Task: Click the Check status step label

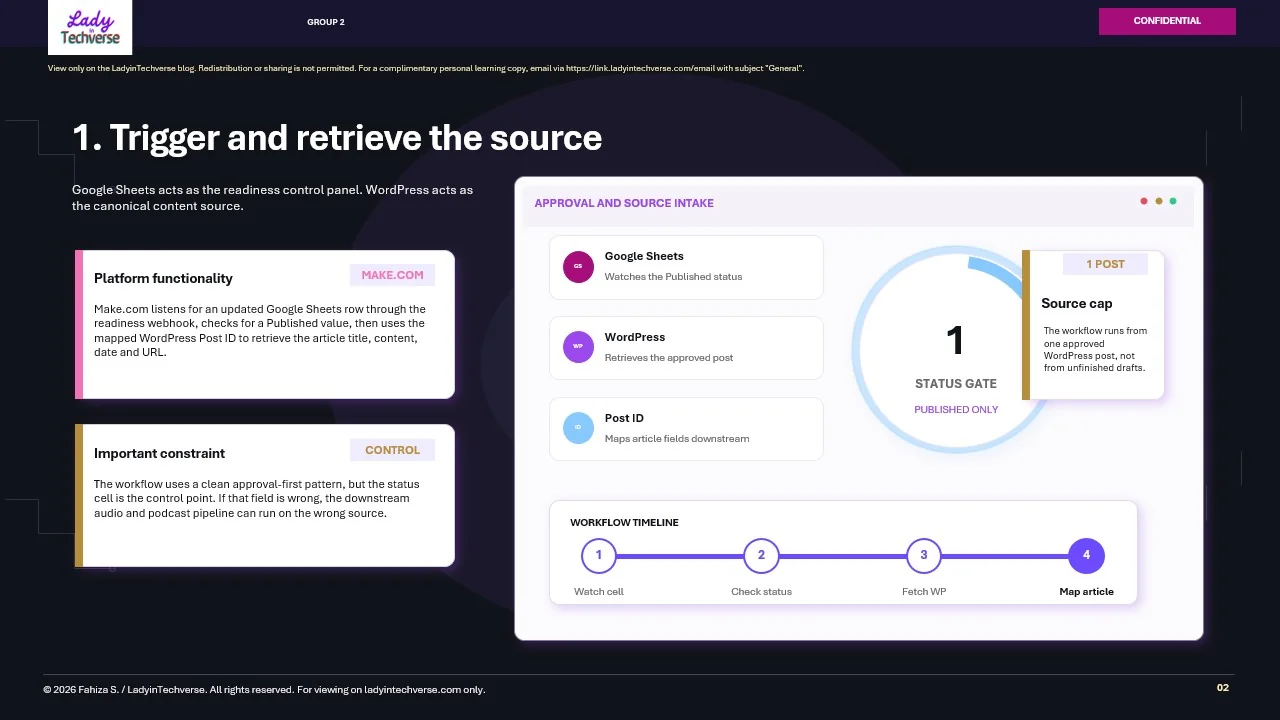Action: click(x=761, y=592)
